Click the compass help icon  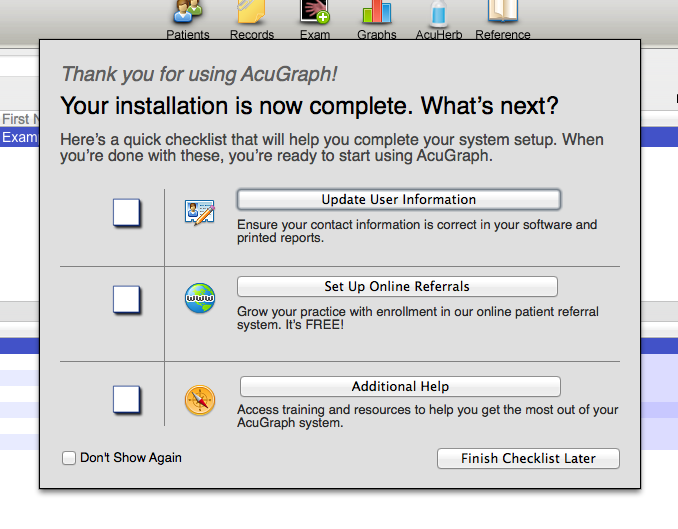point(200,400)
